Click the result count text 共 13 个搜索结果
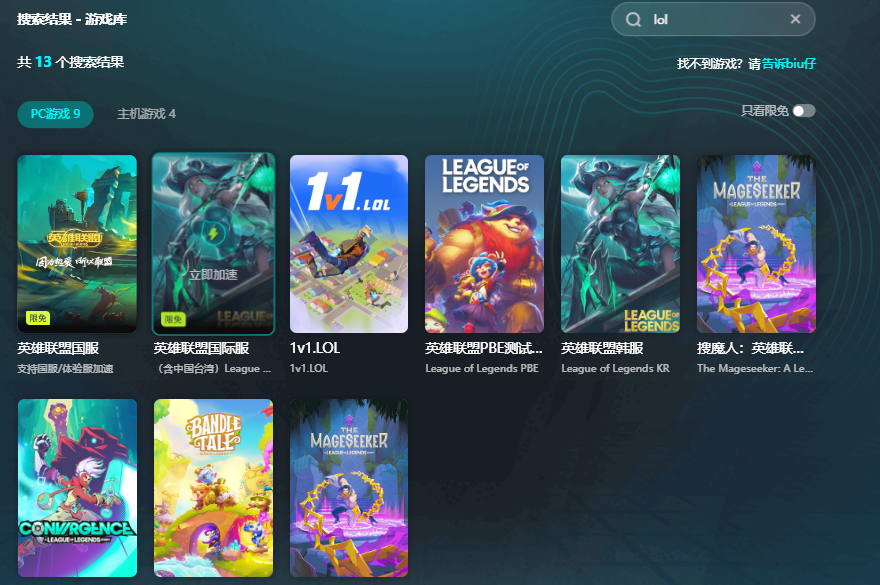Viewport: 880px width, 585px height. click(x=71, y=62)
